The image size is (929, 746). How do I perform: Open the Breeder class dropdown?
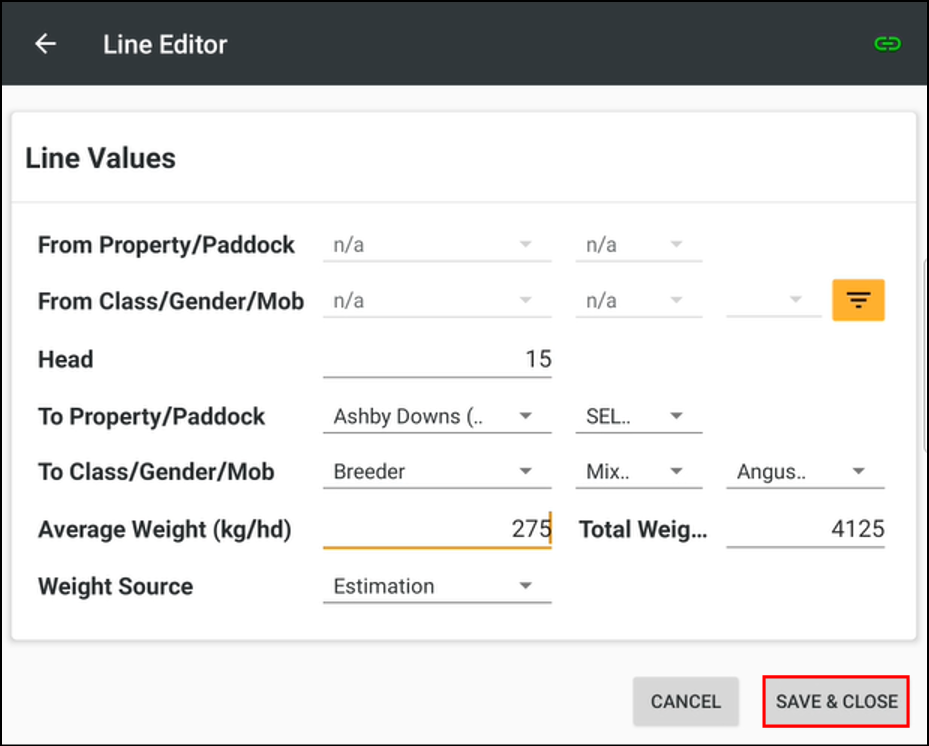[436, 472]
